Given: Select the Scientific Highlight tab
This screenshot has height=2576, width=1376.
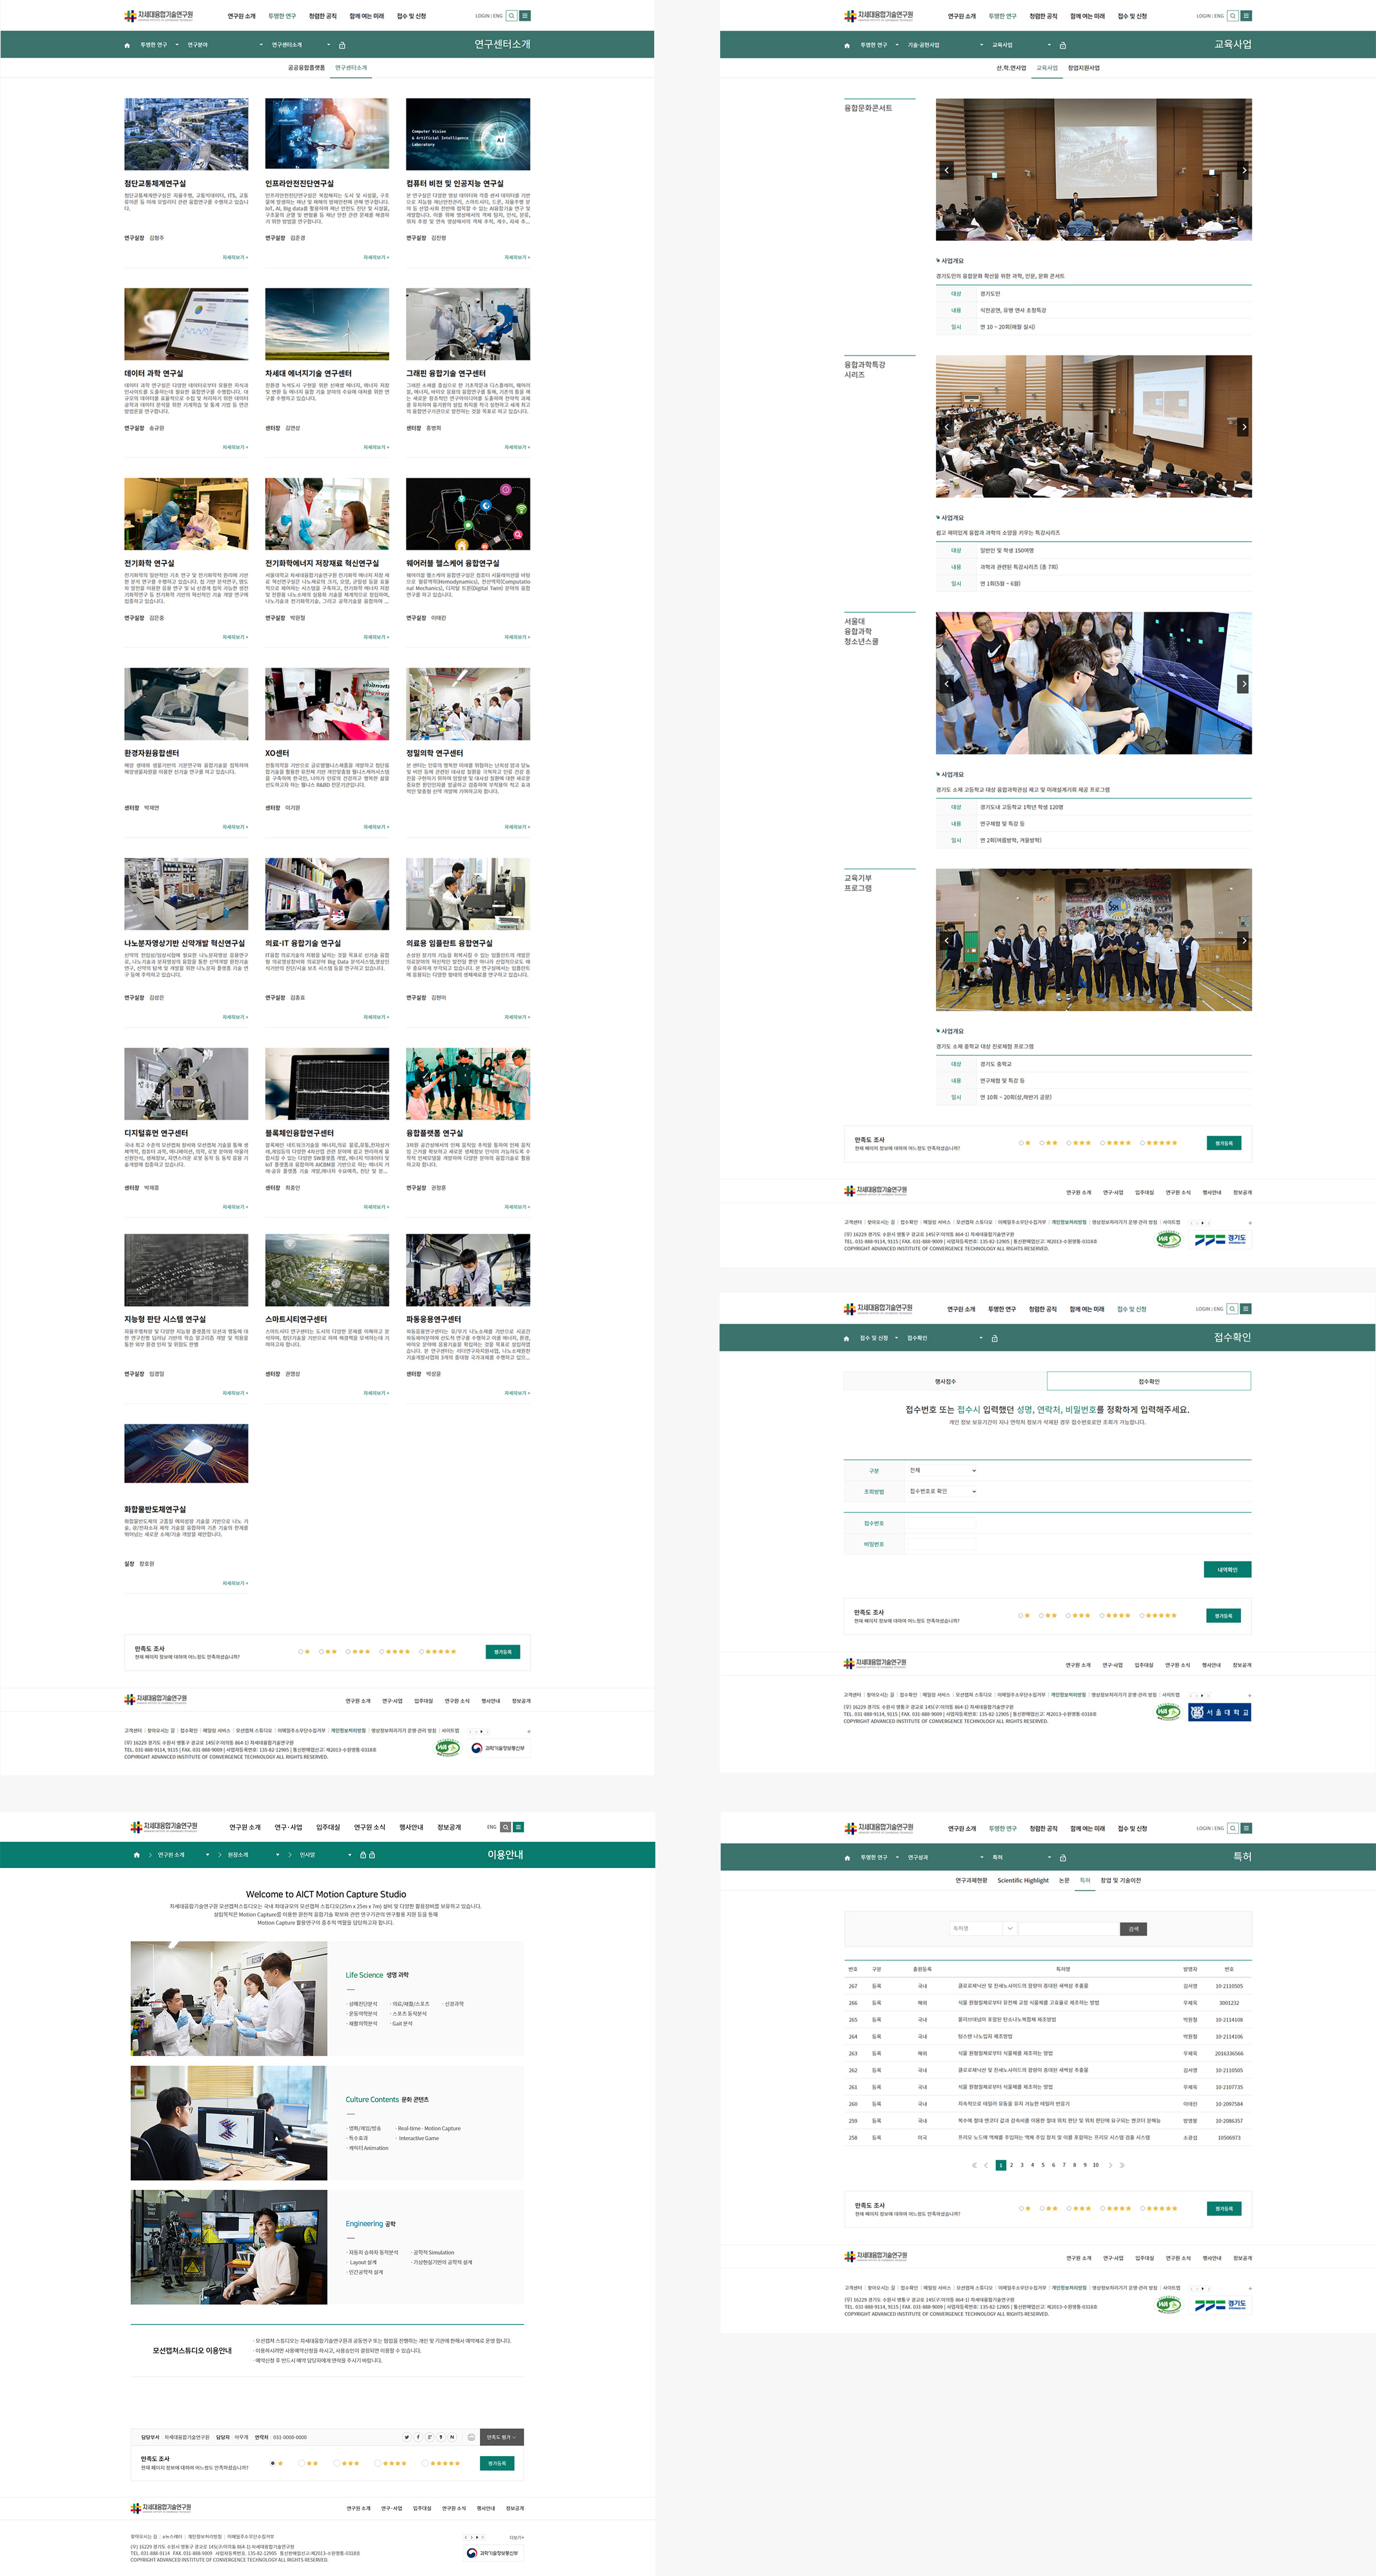Looking at the screenshot, I should [x=1023, y=1880].
